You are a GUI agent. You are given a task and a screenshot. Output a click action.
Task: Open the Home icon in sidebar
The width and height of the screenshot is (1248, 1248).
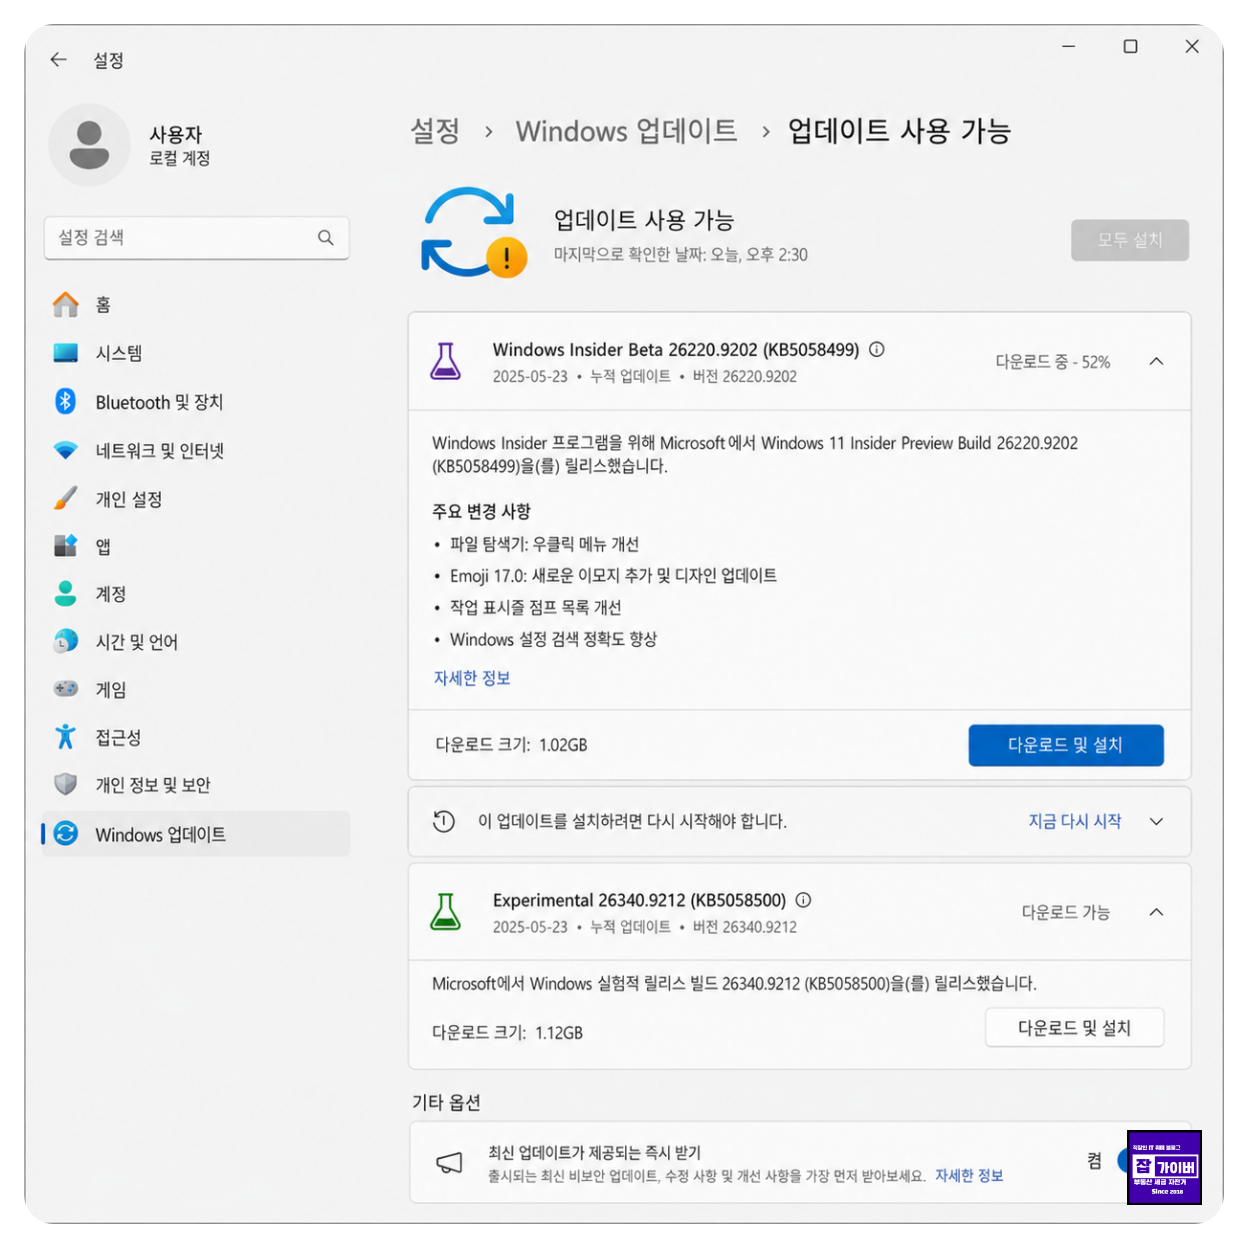point(66,305)
